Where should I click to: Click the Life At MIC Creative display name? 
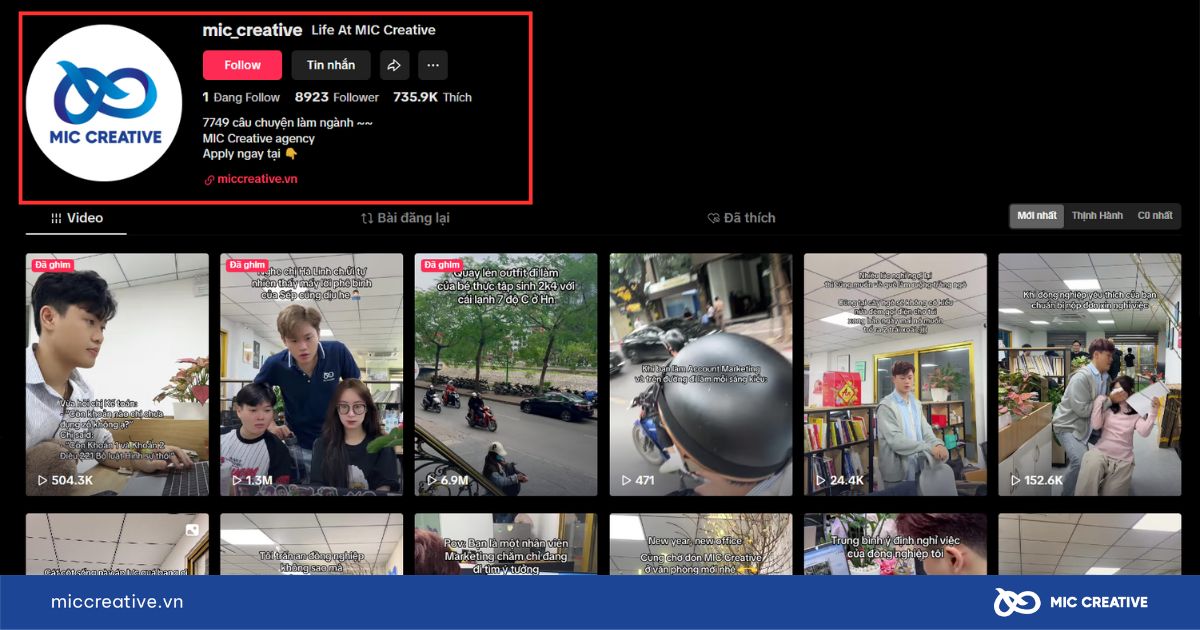coord(373,30)
